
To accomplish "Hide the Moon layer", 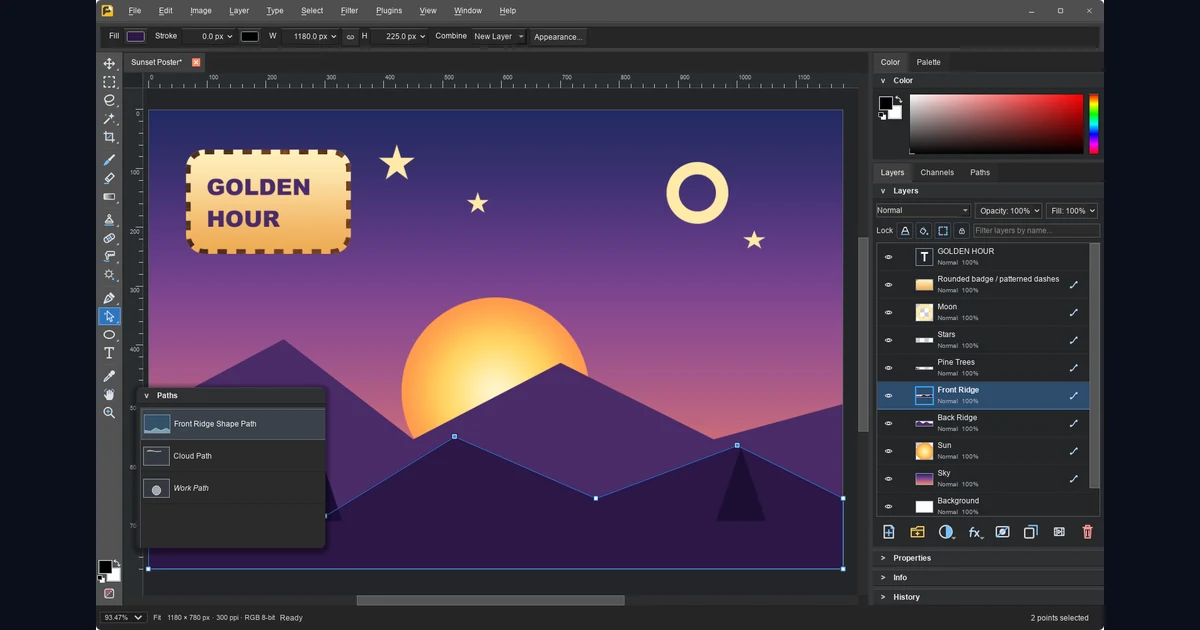I will tap(888, 312).
